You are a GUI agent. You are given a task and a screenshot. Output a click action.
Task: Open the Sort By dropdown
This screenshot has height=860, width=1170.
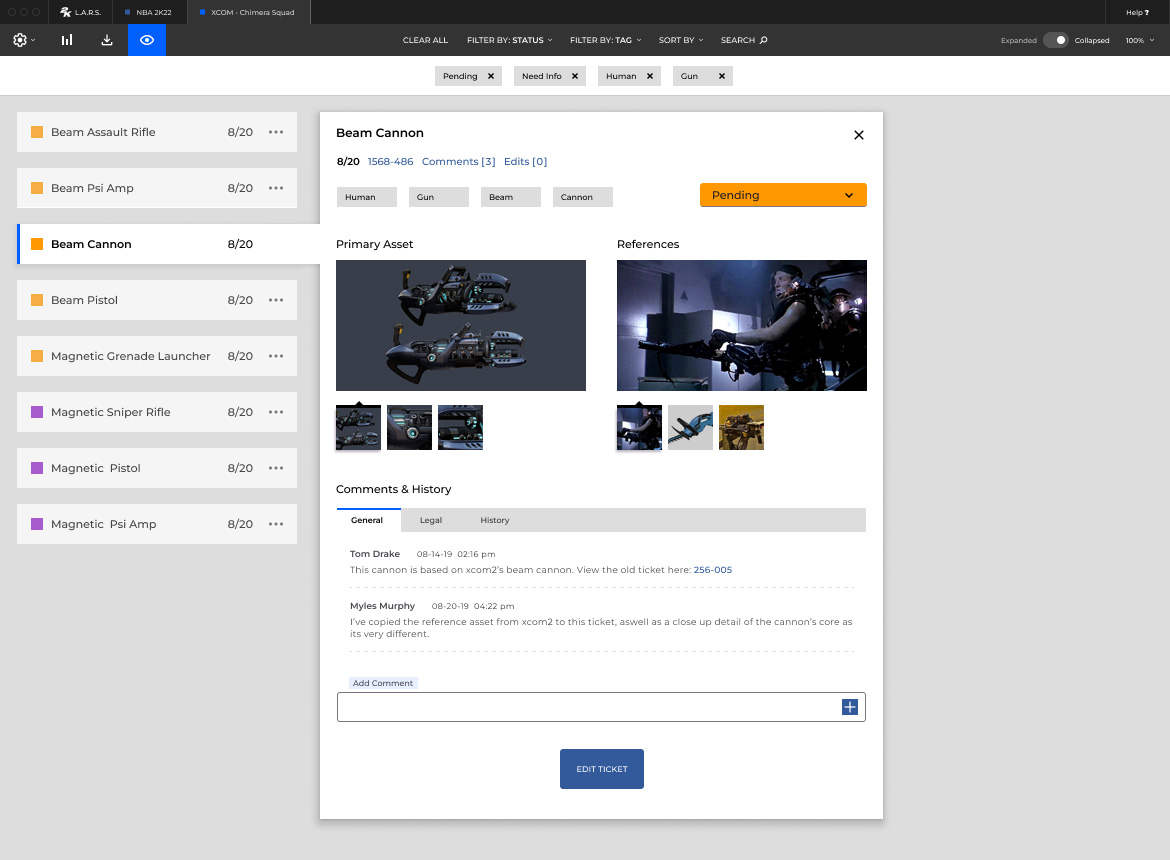point(681,40)
